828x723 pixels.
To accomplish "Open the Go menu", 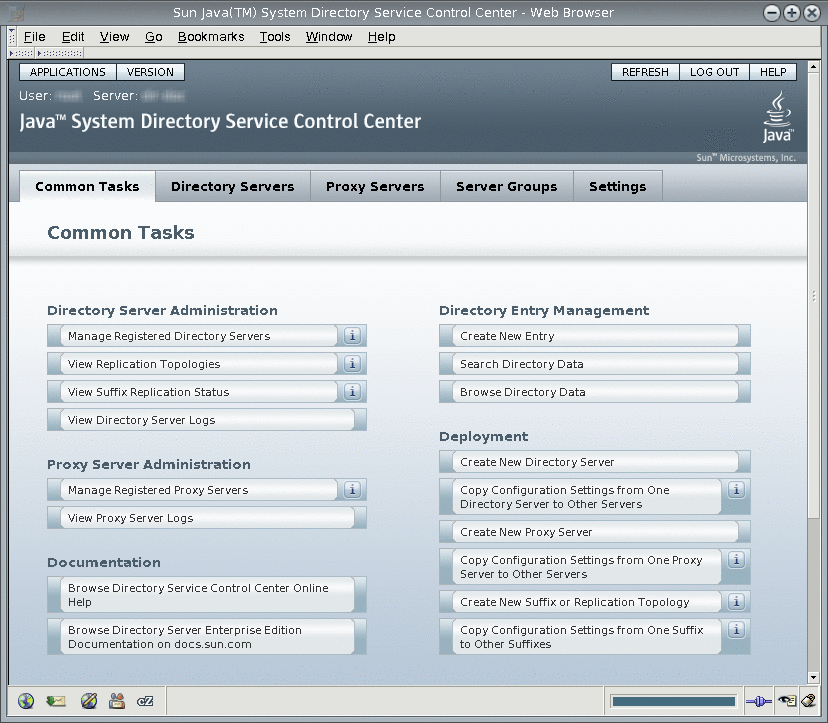I will (154, 37).
